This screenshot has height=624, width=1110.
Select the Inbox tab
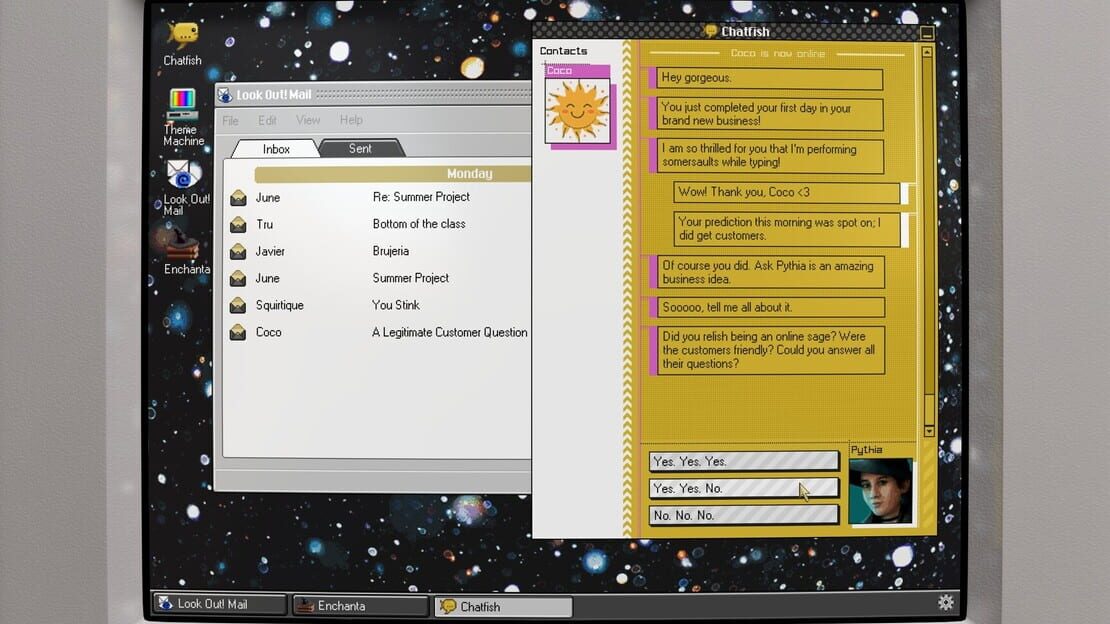click(276, 149)
